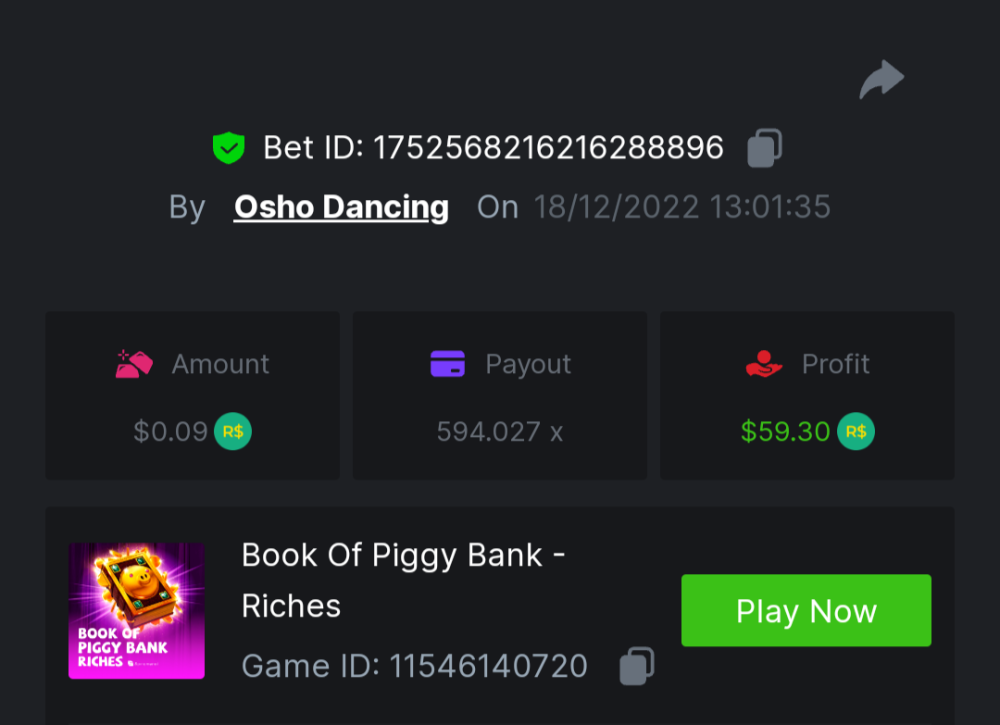Image resolution: width=1000 pixels, height=725 pixels.
Task: Click the Bet ID number text
Action: tap(548, 148)
